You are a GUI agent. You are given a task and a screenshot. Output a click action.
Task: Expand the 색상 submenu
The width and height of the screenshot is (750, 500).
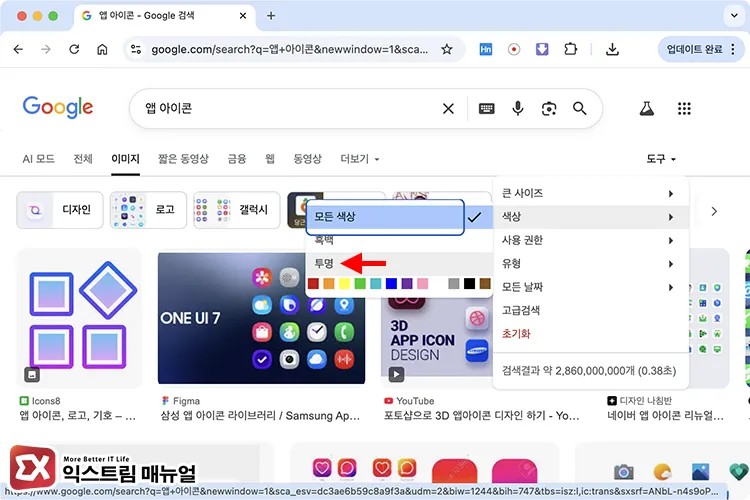(591, 217)
